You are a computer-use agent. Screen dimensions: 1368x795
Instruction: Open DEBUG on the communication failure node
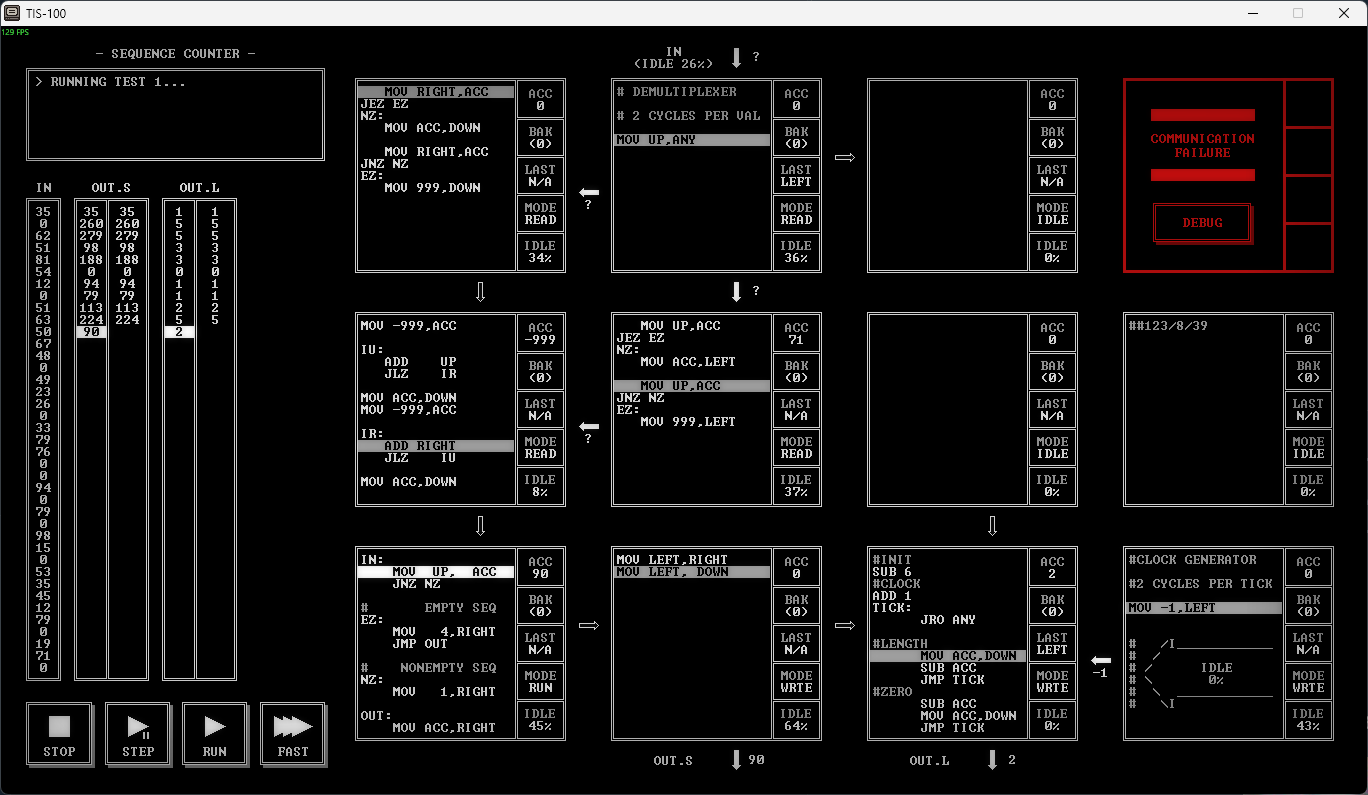[x=1202, y=223]
